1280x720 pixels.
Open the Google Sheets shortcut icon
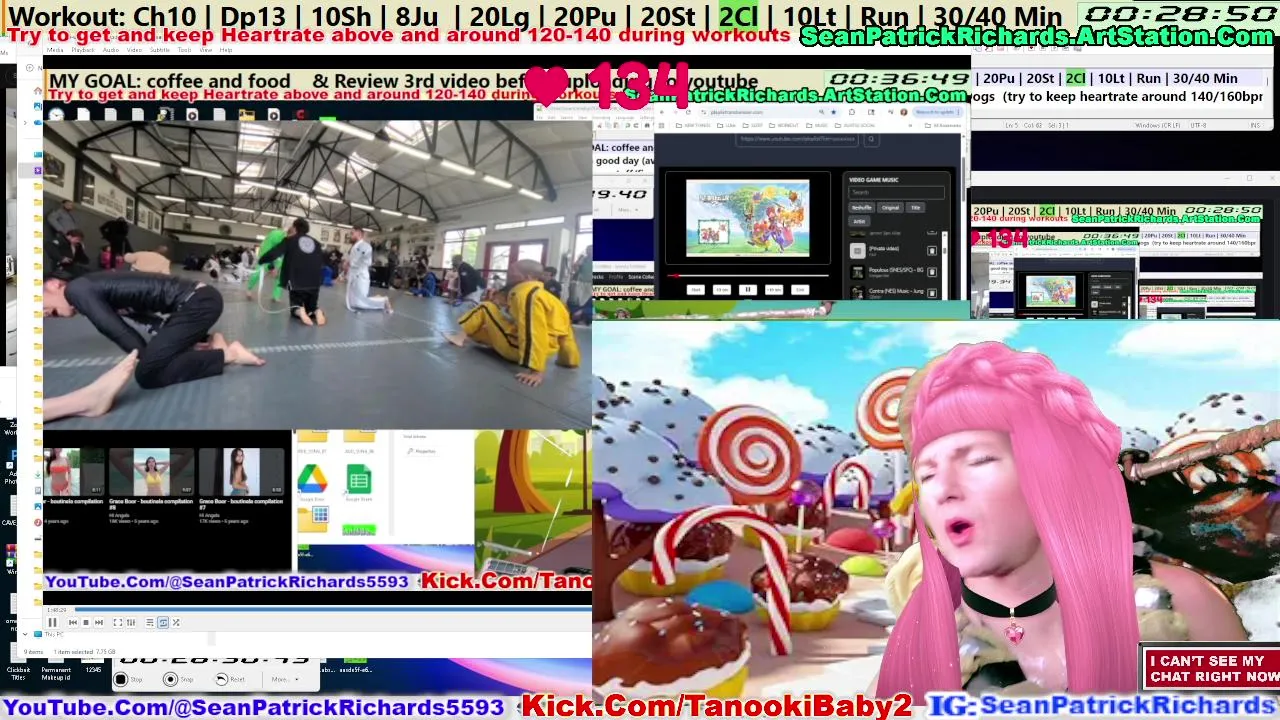pos(359,481)
